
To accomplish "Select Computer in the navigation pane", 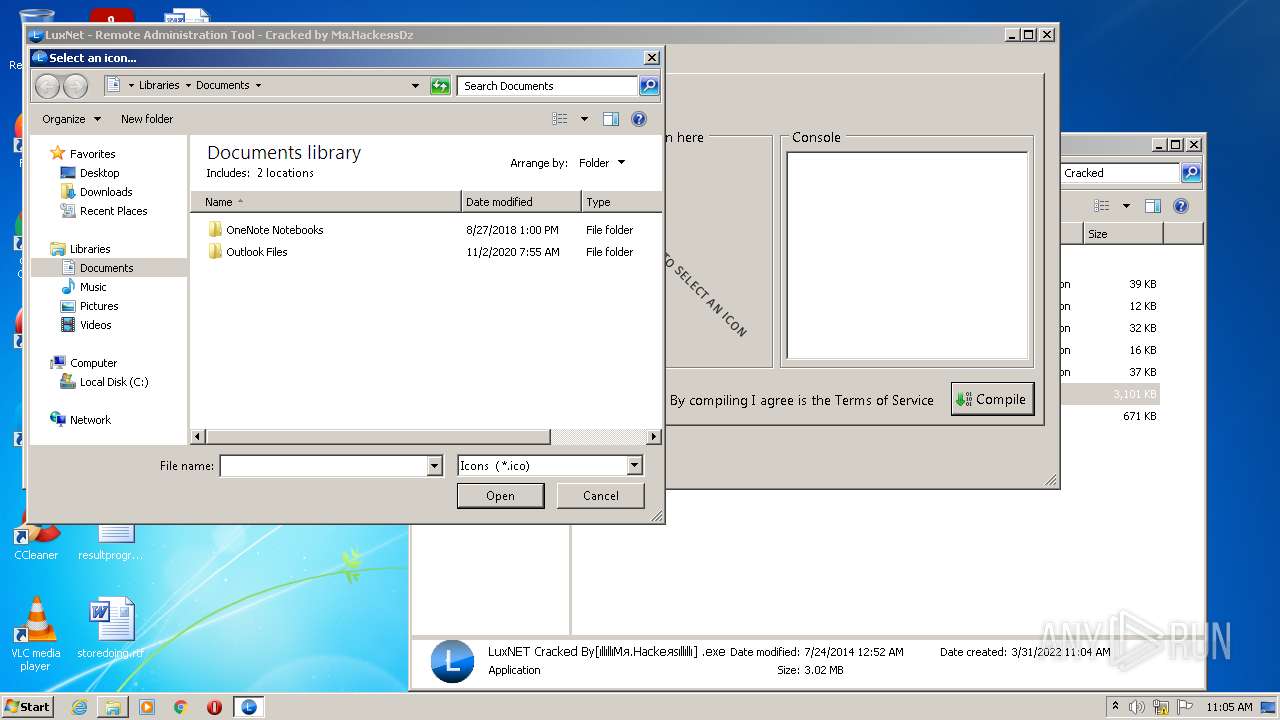I will (93, 363).
